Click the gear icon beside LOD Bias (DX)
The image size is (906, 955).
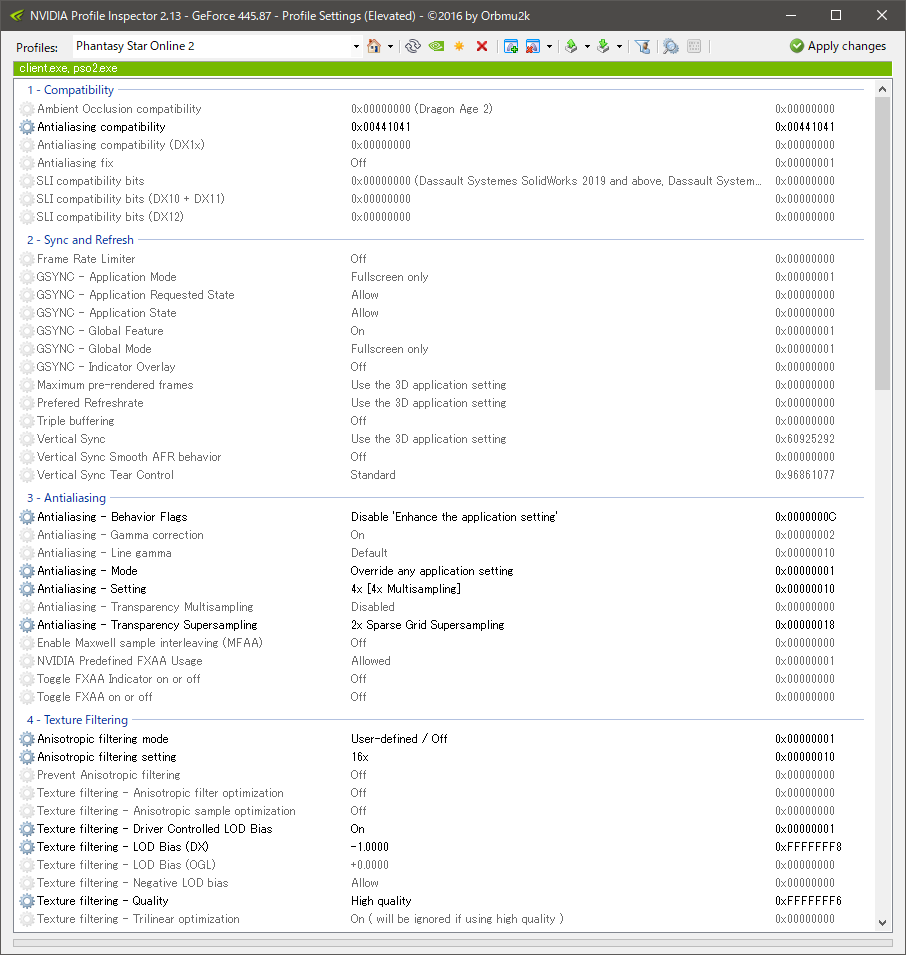27,847
